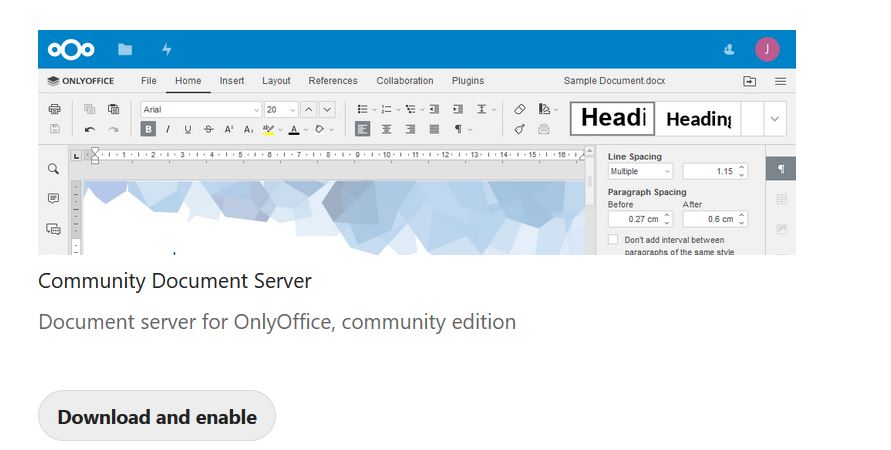
Task: Increase font size with up arrow button
Action: pyautogui.click(x=308, y=109)
